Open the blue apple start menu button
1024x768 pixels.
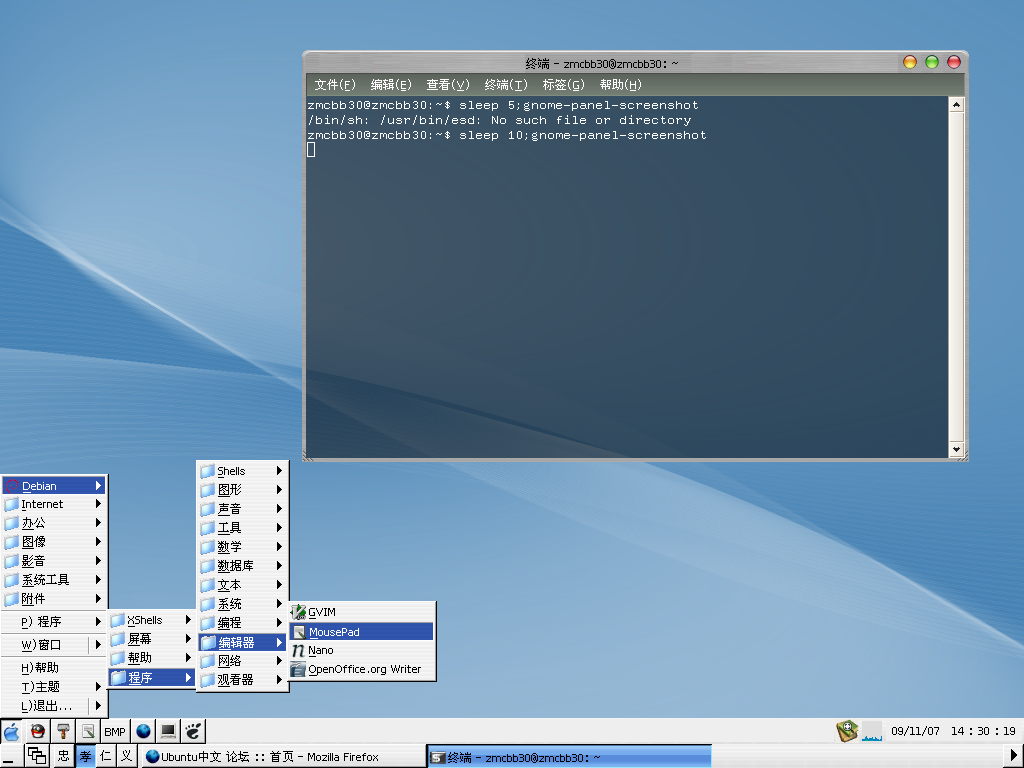(12, 731)
